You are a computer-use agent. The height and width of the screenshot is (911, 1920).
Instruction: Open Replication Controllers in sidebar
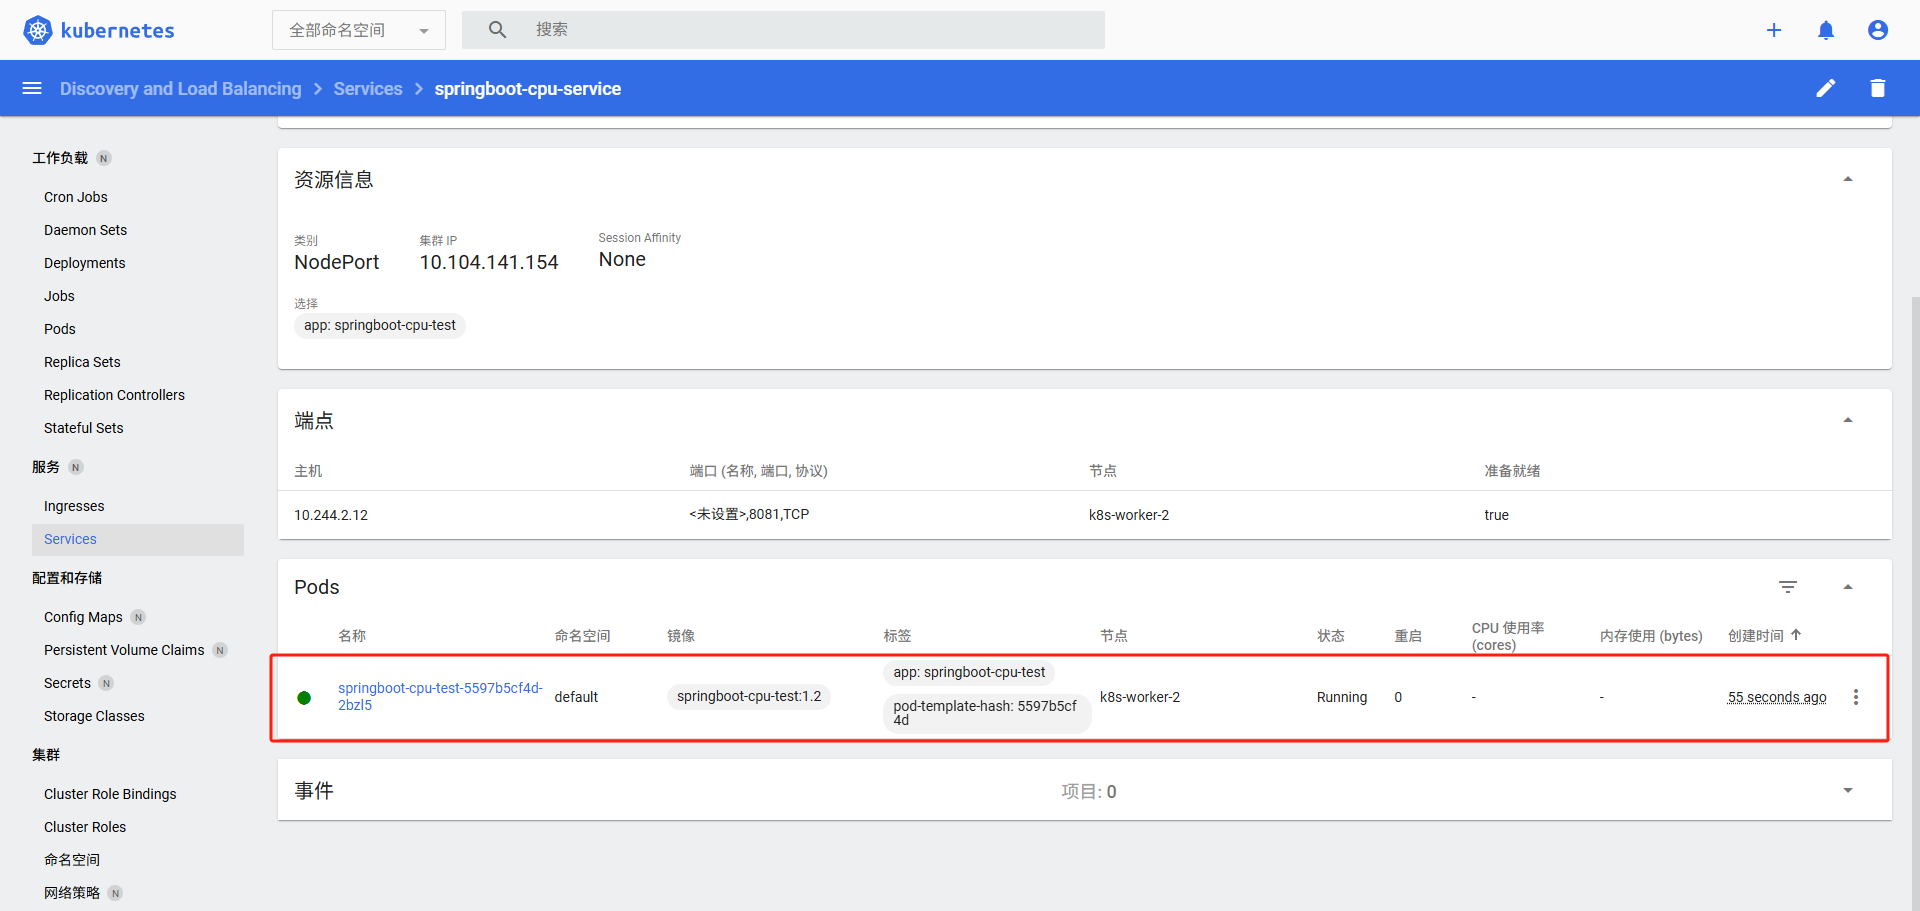pos(114,395)
